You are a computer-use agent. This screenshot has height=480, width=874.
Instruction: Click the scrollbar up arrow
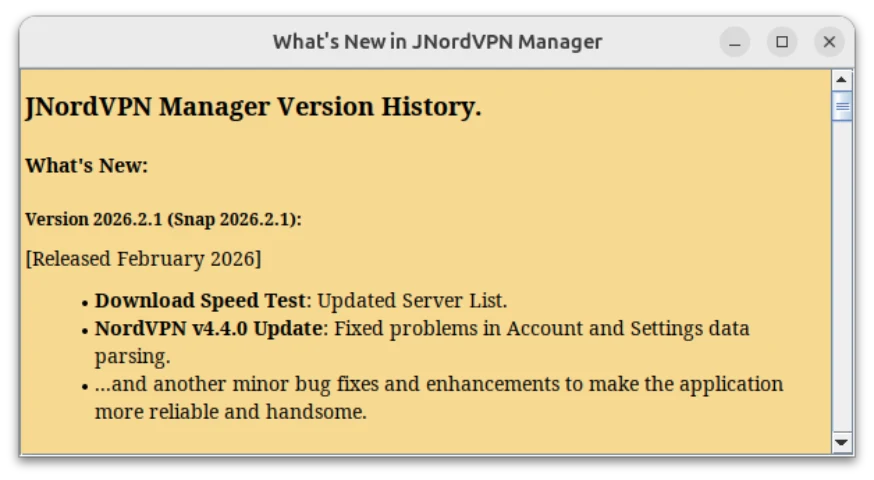pos(842,80)
